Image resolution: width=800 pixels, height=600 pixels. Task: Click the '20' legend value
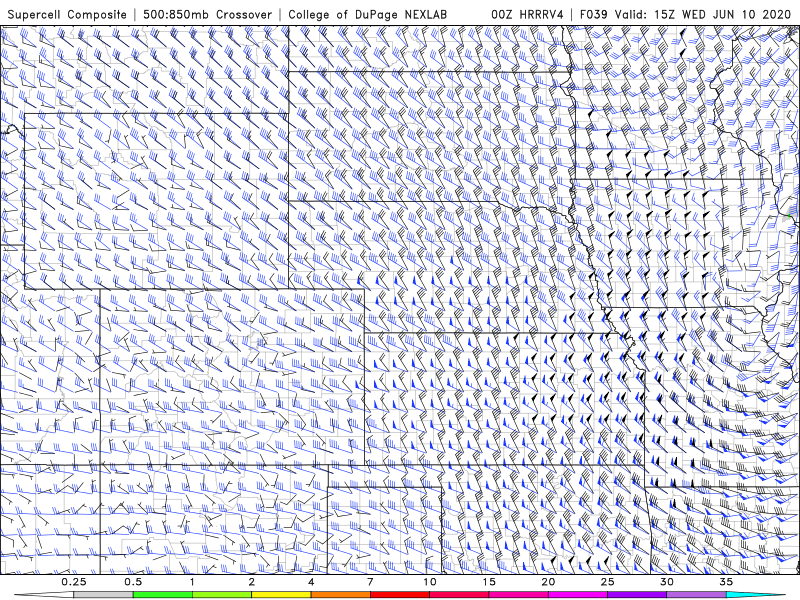[548, 582]
